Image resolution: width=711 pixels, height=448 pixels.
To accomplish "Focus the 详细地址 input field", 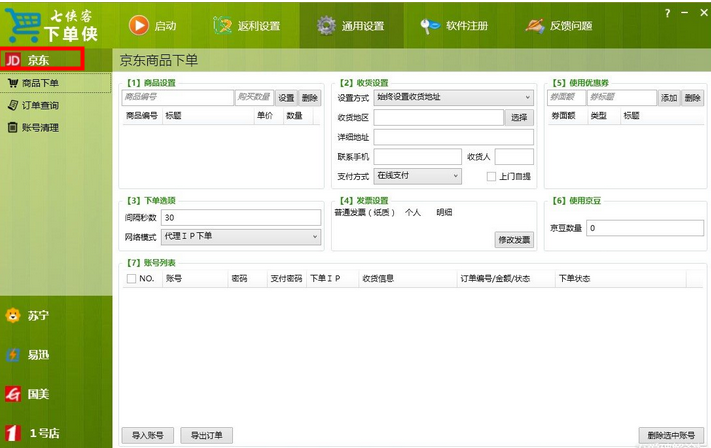I will pyautogui.click(x=453, y=137).
